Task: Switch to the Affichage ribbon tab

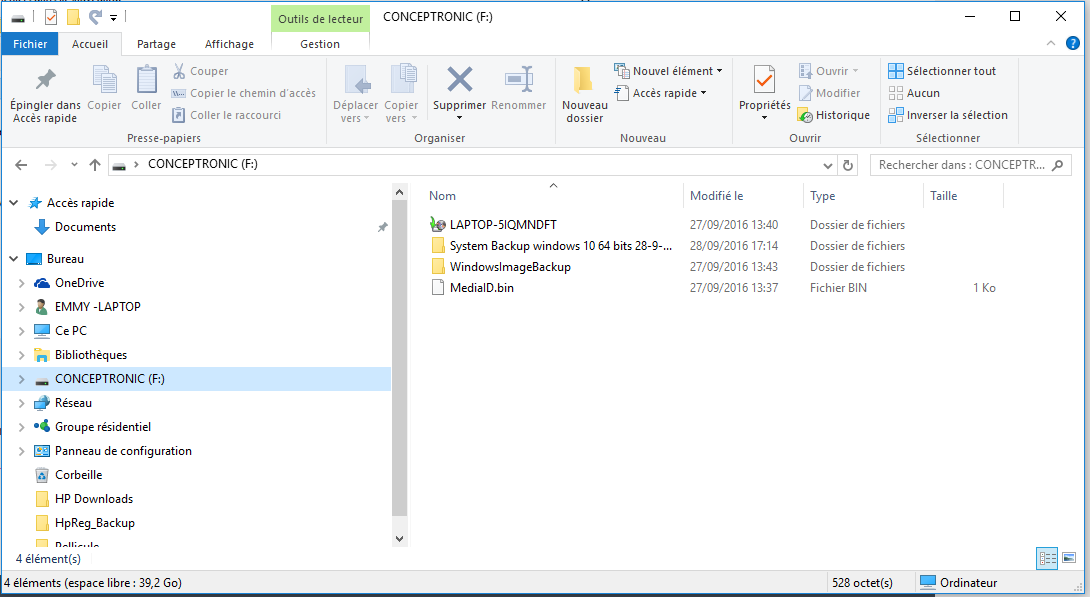Action: [x=229, y=44]
